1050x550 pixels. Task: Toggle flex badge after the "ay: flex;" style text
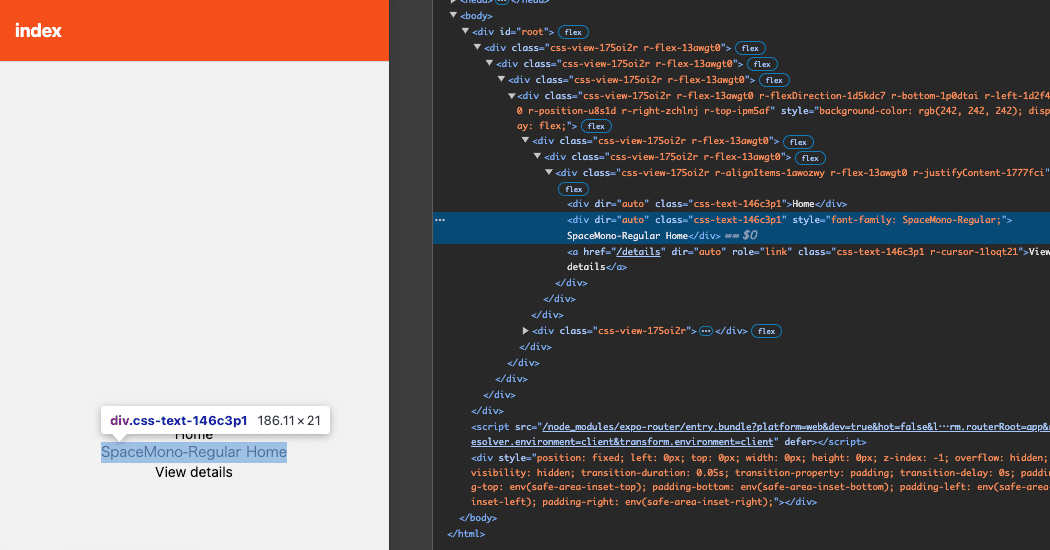coord(595,126)
